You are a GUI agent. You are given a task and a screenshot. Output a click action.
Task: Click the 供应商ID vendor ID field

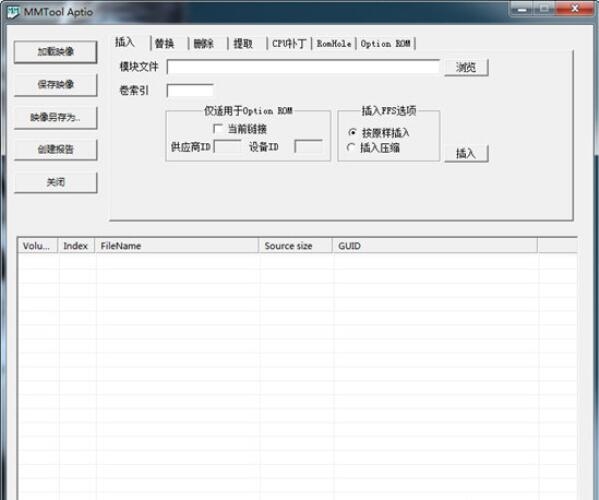point(227,147)
